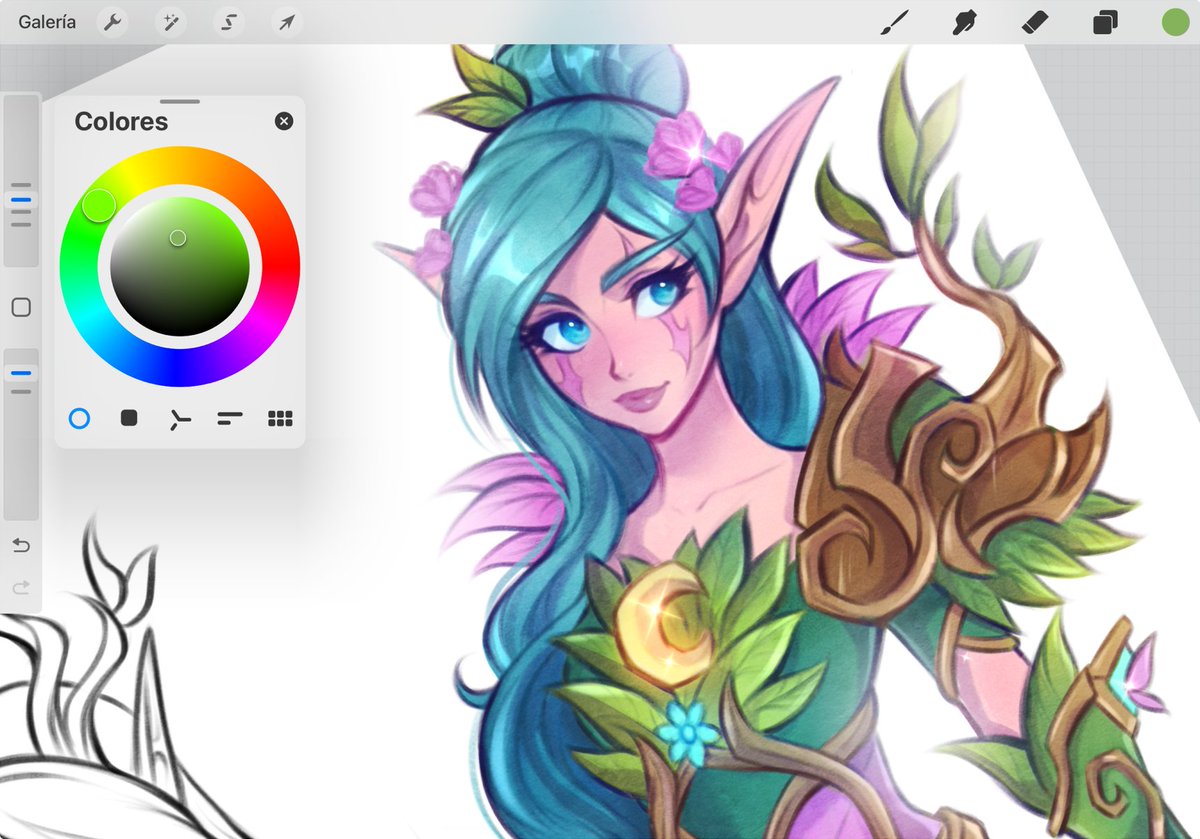
Task: Switch to the Palettes grid tab
Action: click(x=280, y=418)
